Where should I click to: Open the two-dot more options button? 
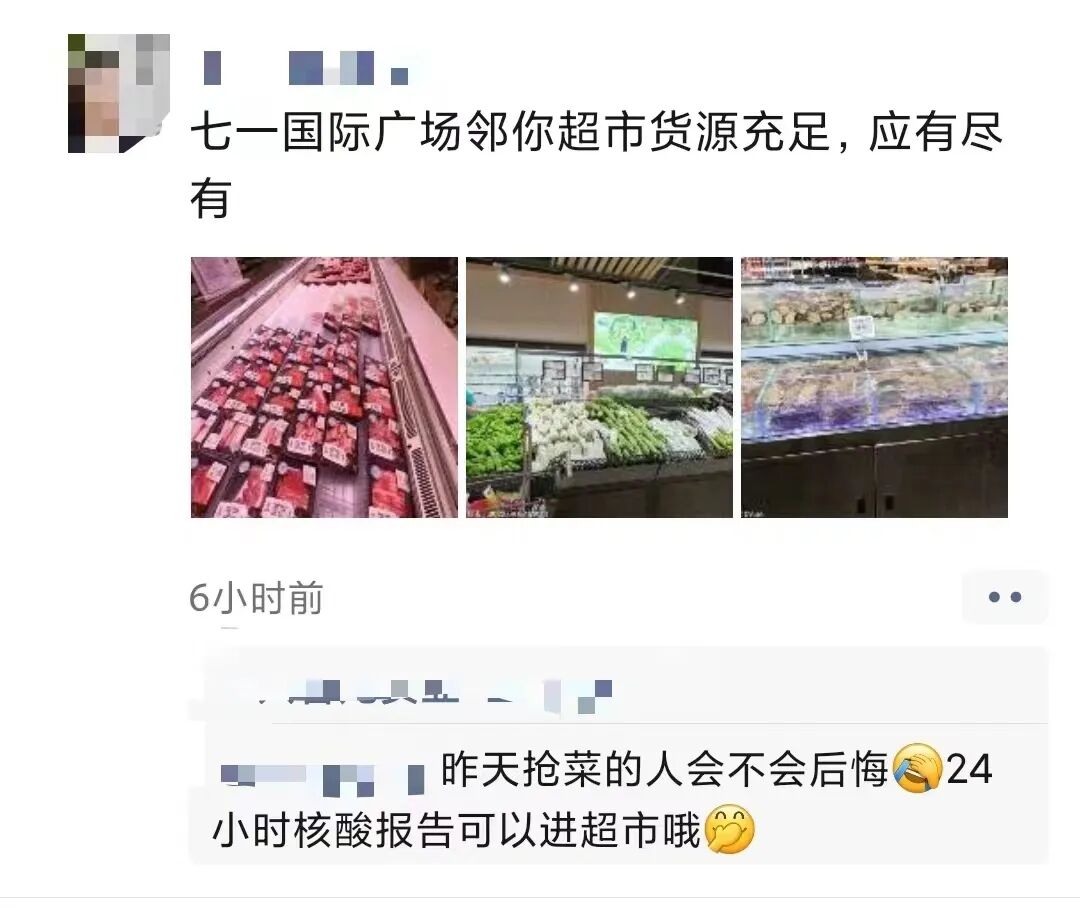(1004, 597)
